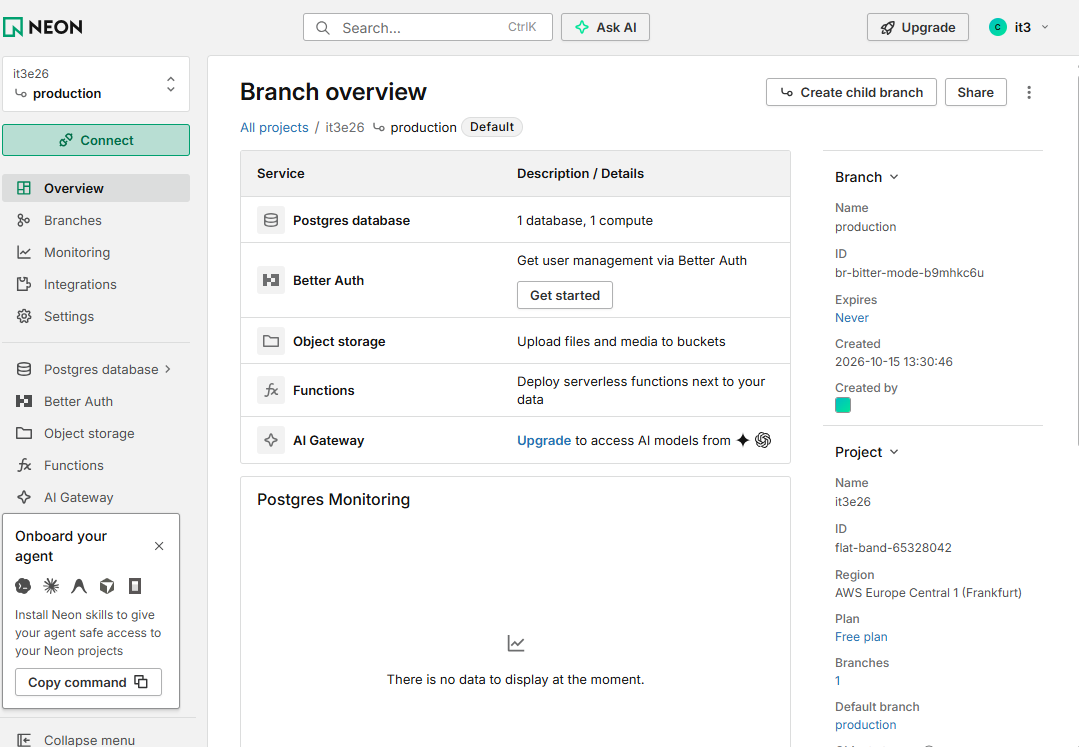Click the chart icon in Postgres Monitoring
The height and width of the screenshot is (747, 1079).
click(x=515, y=643)
